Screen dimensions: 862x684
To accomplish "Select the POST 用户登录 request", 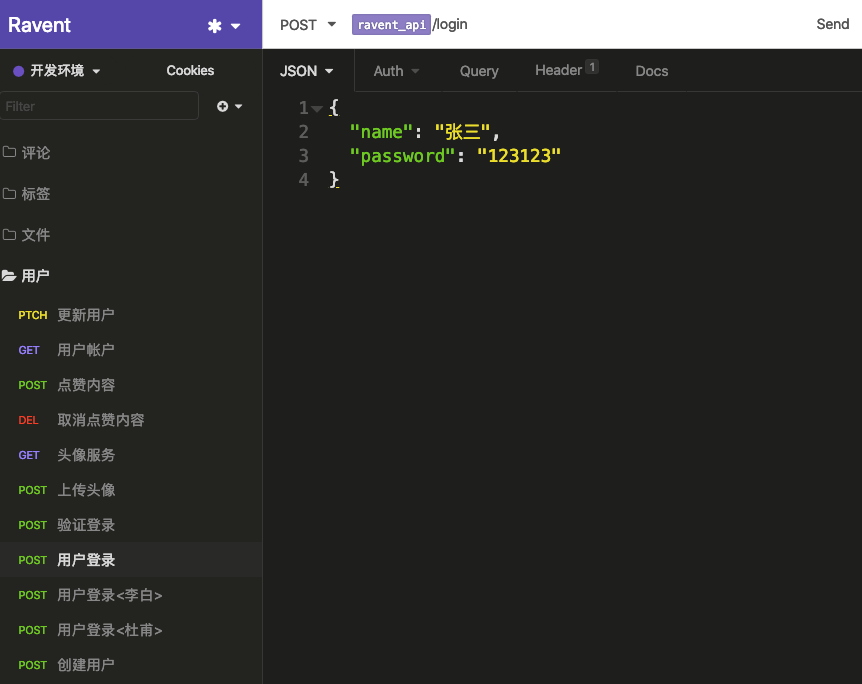I will click(131, 560).
